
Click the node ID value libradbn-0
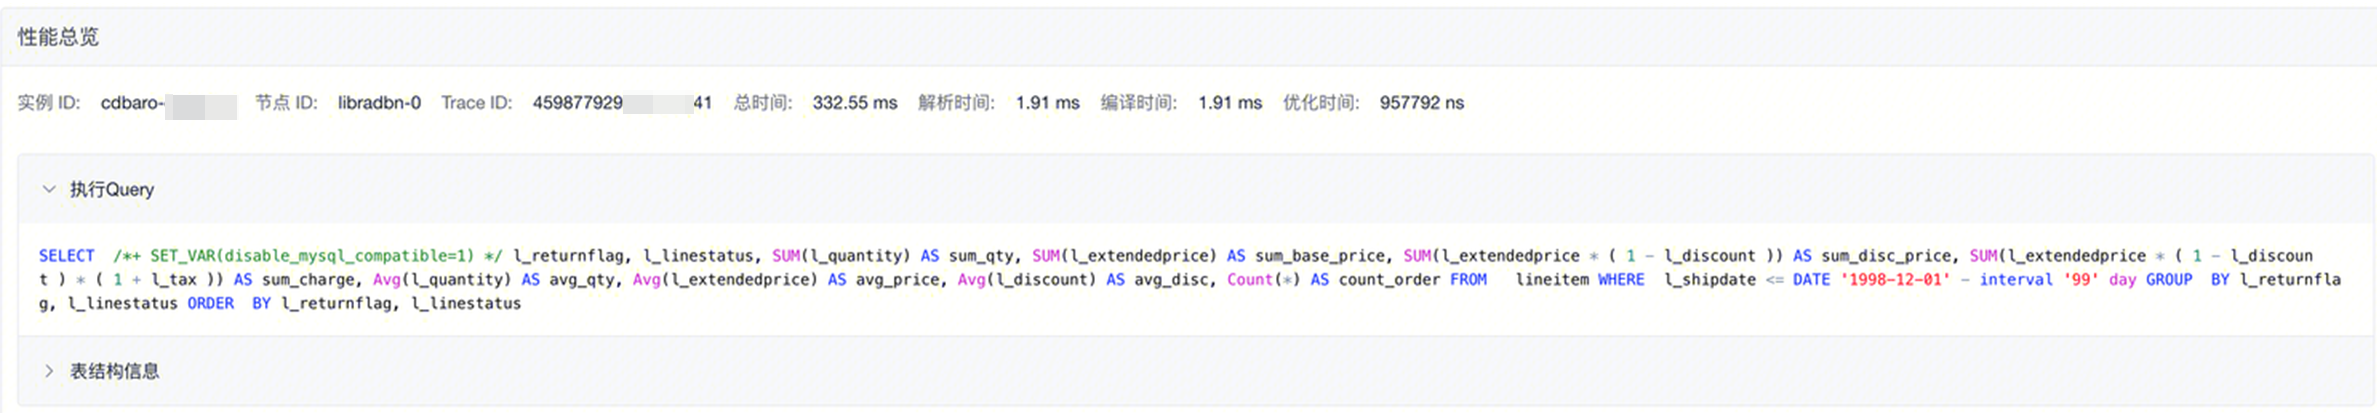pyautogui.click(x=379, y=103)
